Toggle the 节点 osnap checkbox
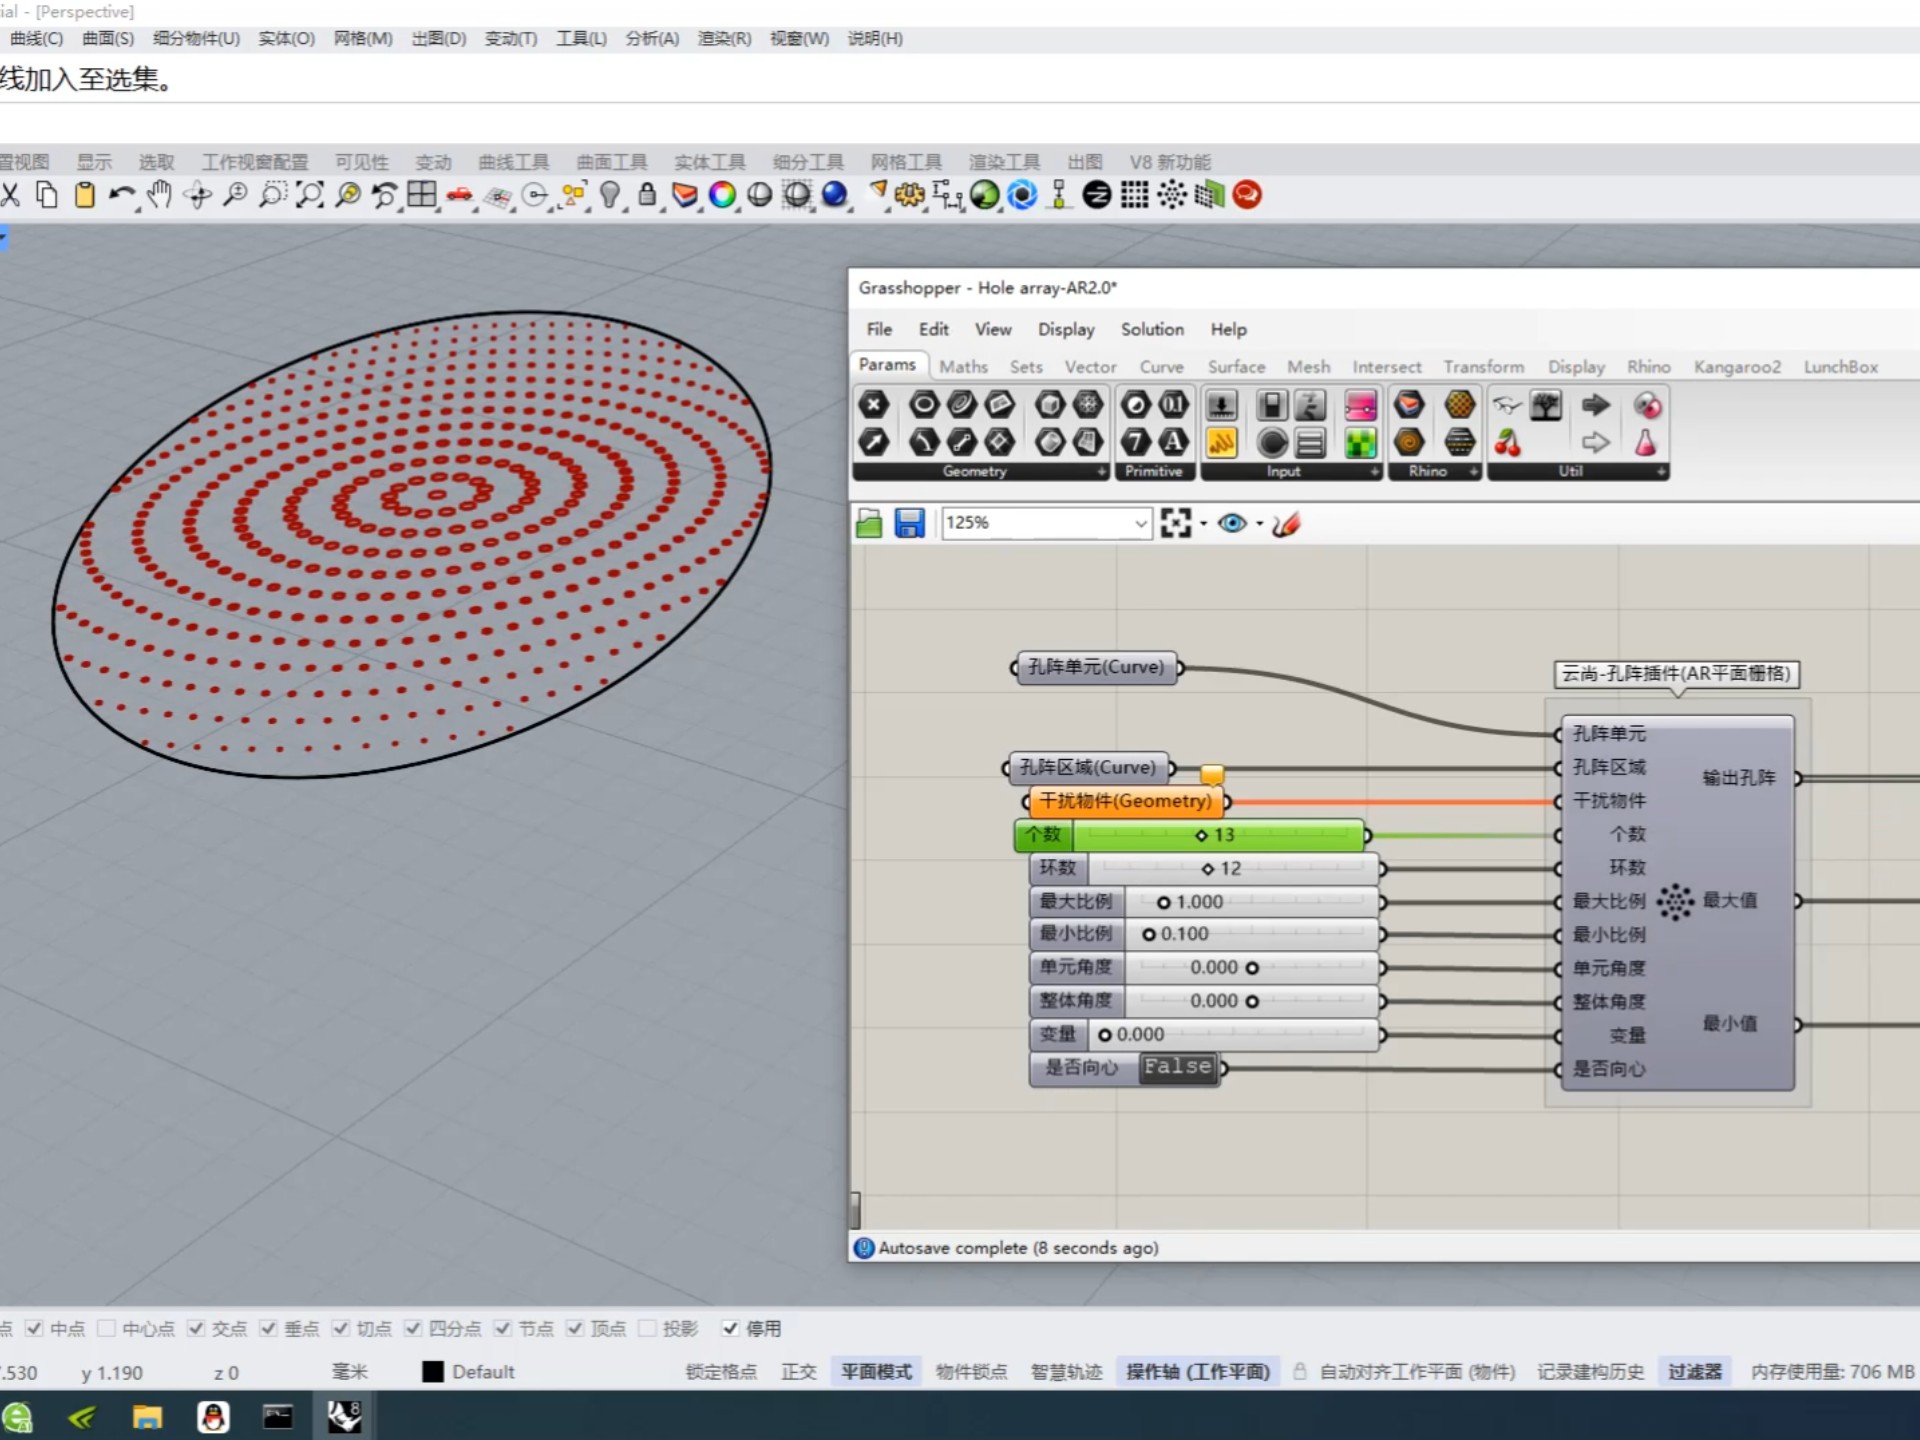The width and height of the screenshot is (1920, 1440). pyautogui.click(x=502, y=1328)
